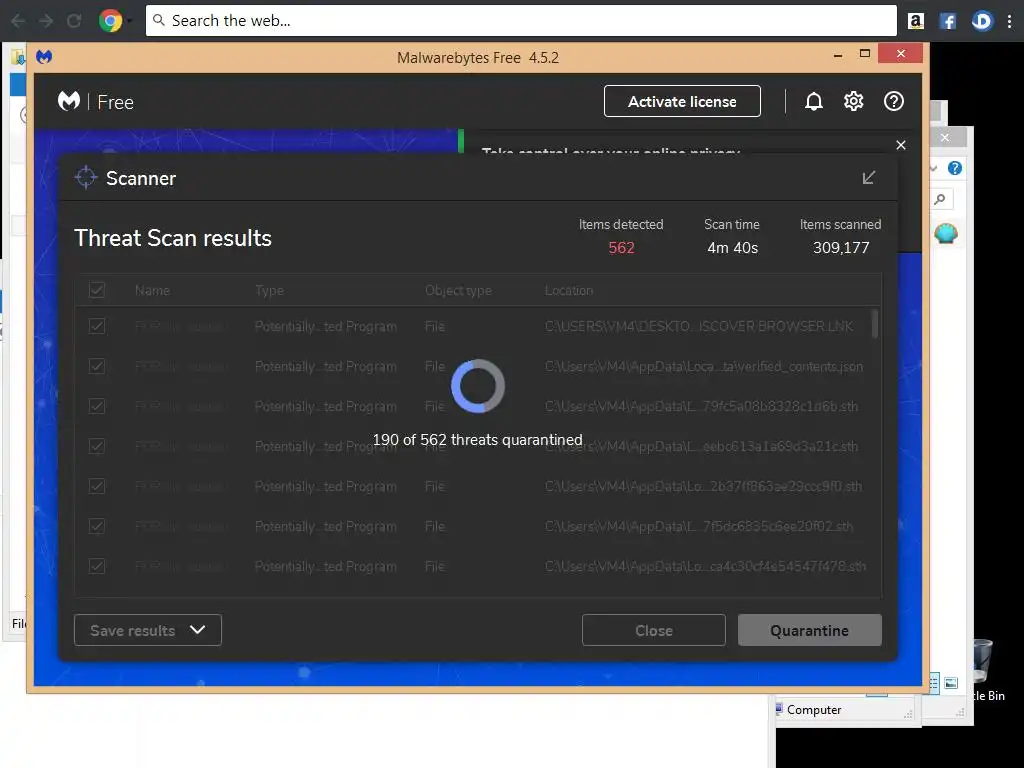Uncheck the DISCOVER BROWSER.LNK threat row
The width and height of the screenshot is (1024, 768).
coord(97,326)
